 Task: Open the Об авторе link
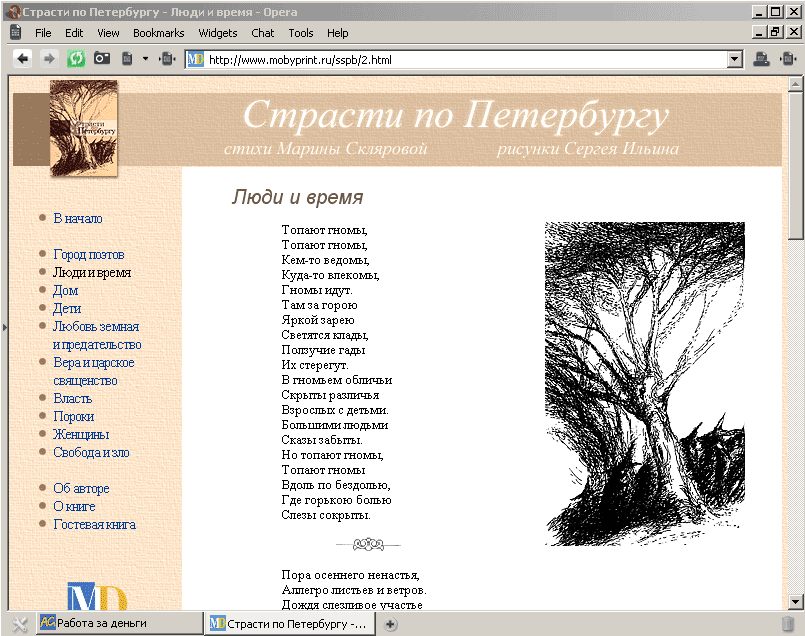tap(82, 489)
